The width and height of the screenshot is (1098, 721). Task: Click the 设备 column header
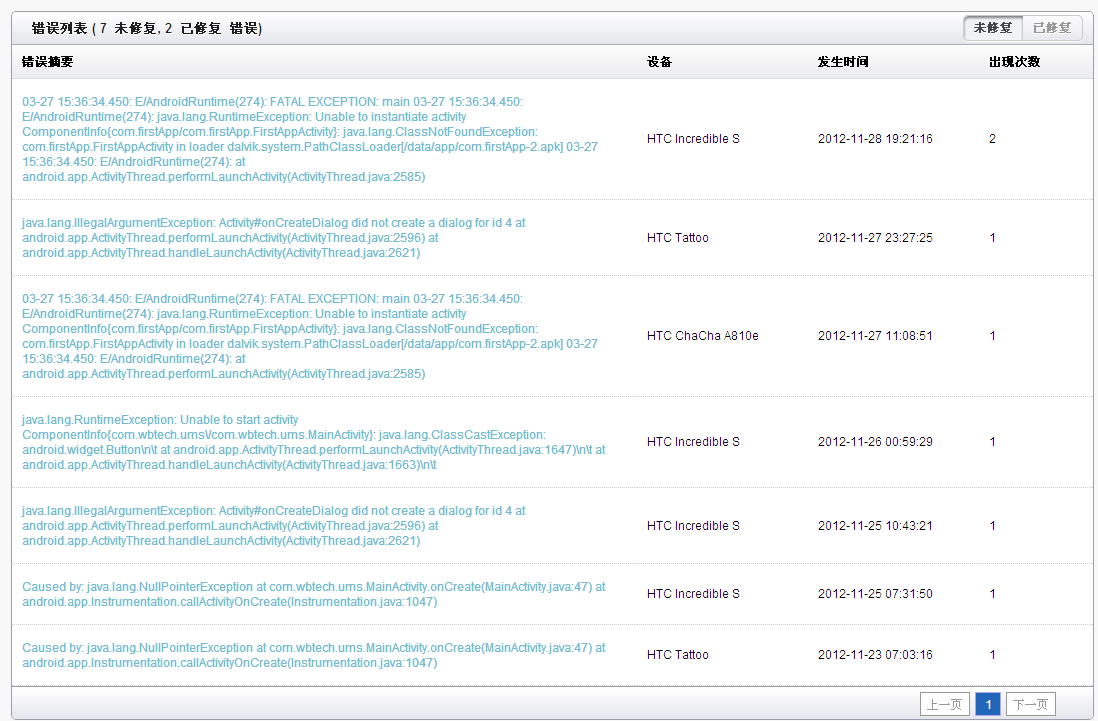[x=660, y=62]
